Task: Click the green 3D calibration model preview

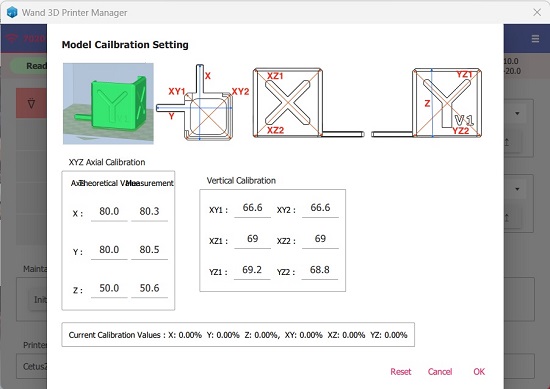Action: (x=108, y=103)
